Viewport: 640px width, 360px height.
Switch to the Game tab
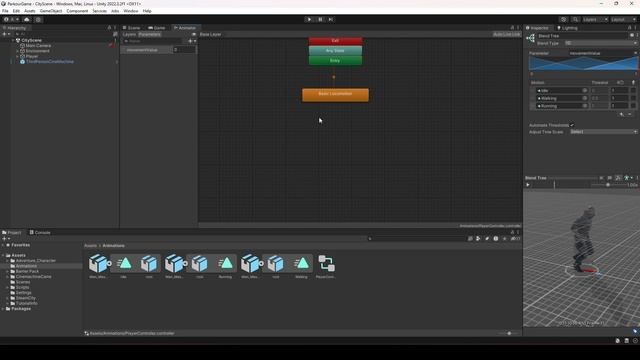click(x=157, y=28)
